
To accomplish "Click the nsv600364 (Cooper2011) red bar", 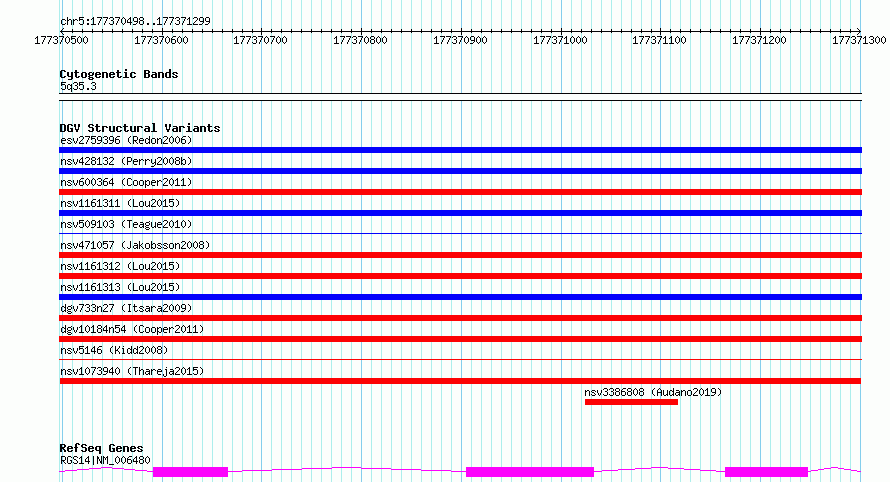I will click(460, 192).
